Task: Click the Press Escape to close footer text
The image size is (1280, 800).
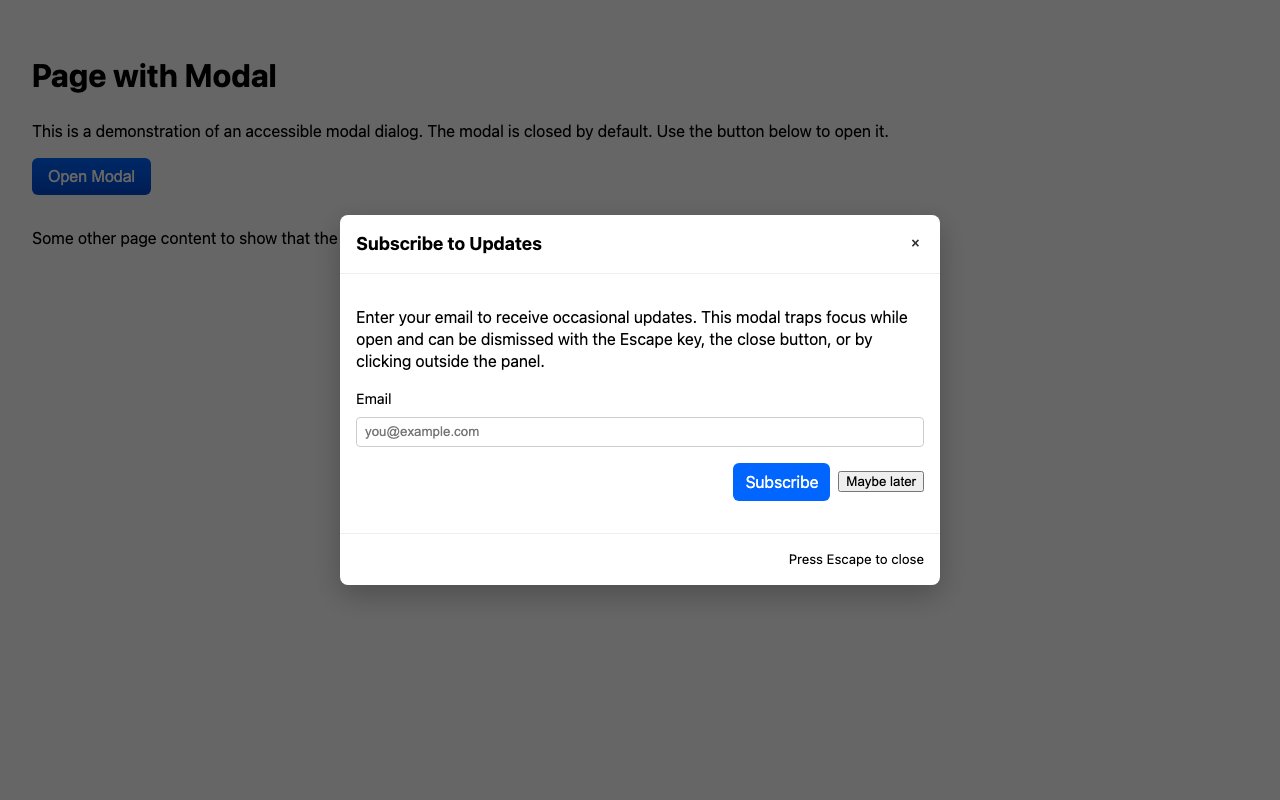Action: tap(856, 559)
